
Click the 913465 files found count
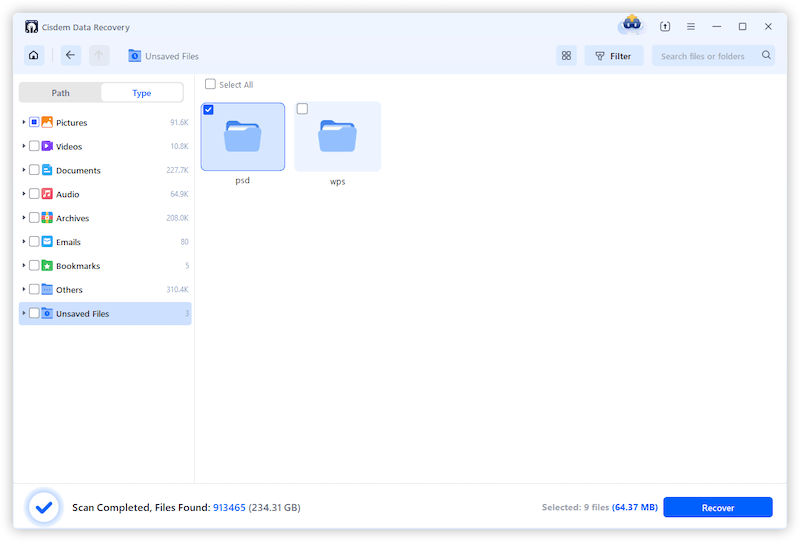(x=229, y=508)
